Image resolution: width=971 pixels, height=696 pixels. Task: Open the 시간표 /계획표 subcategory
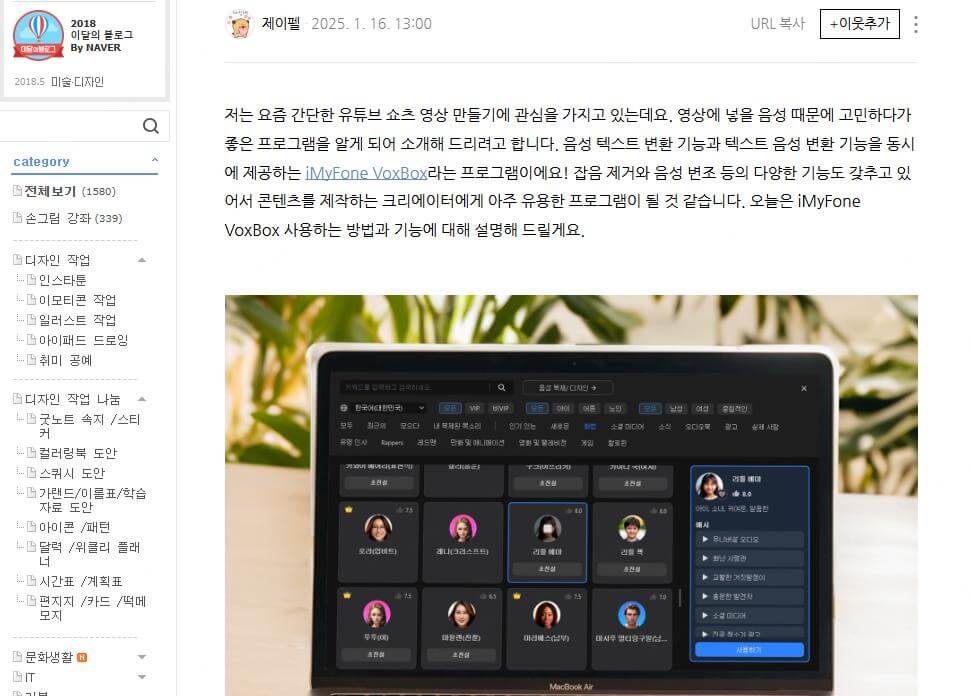click(x=81, y=581)
